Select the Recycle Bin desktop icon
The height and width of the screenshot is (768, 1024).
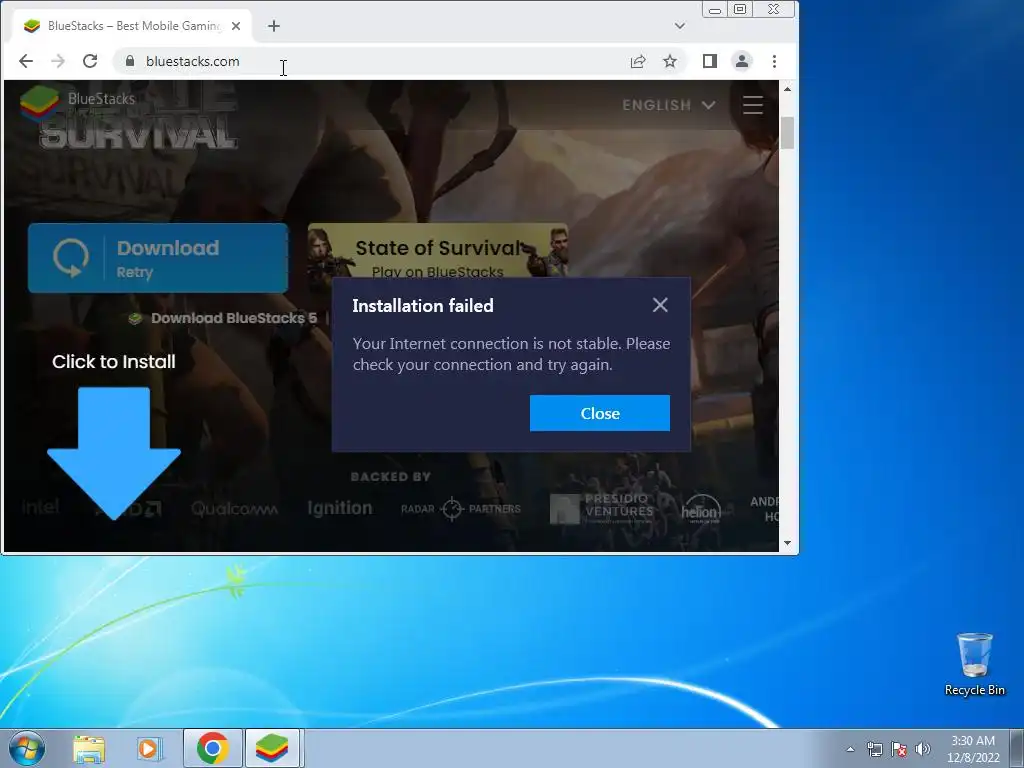coord(974,664)
